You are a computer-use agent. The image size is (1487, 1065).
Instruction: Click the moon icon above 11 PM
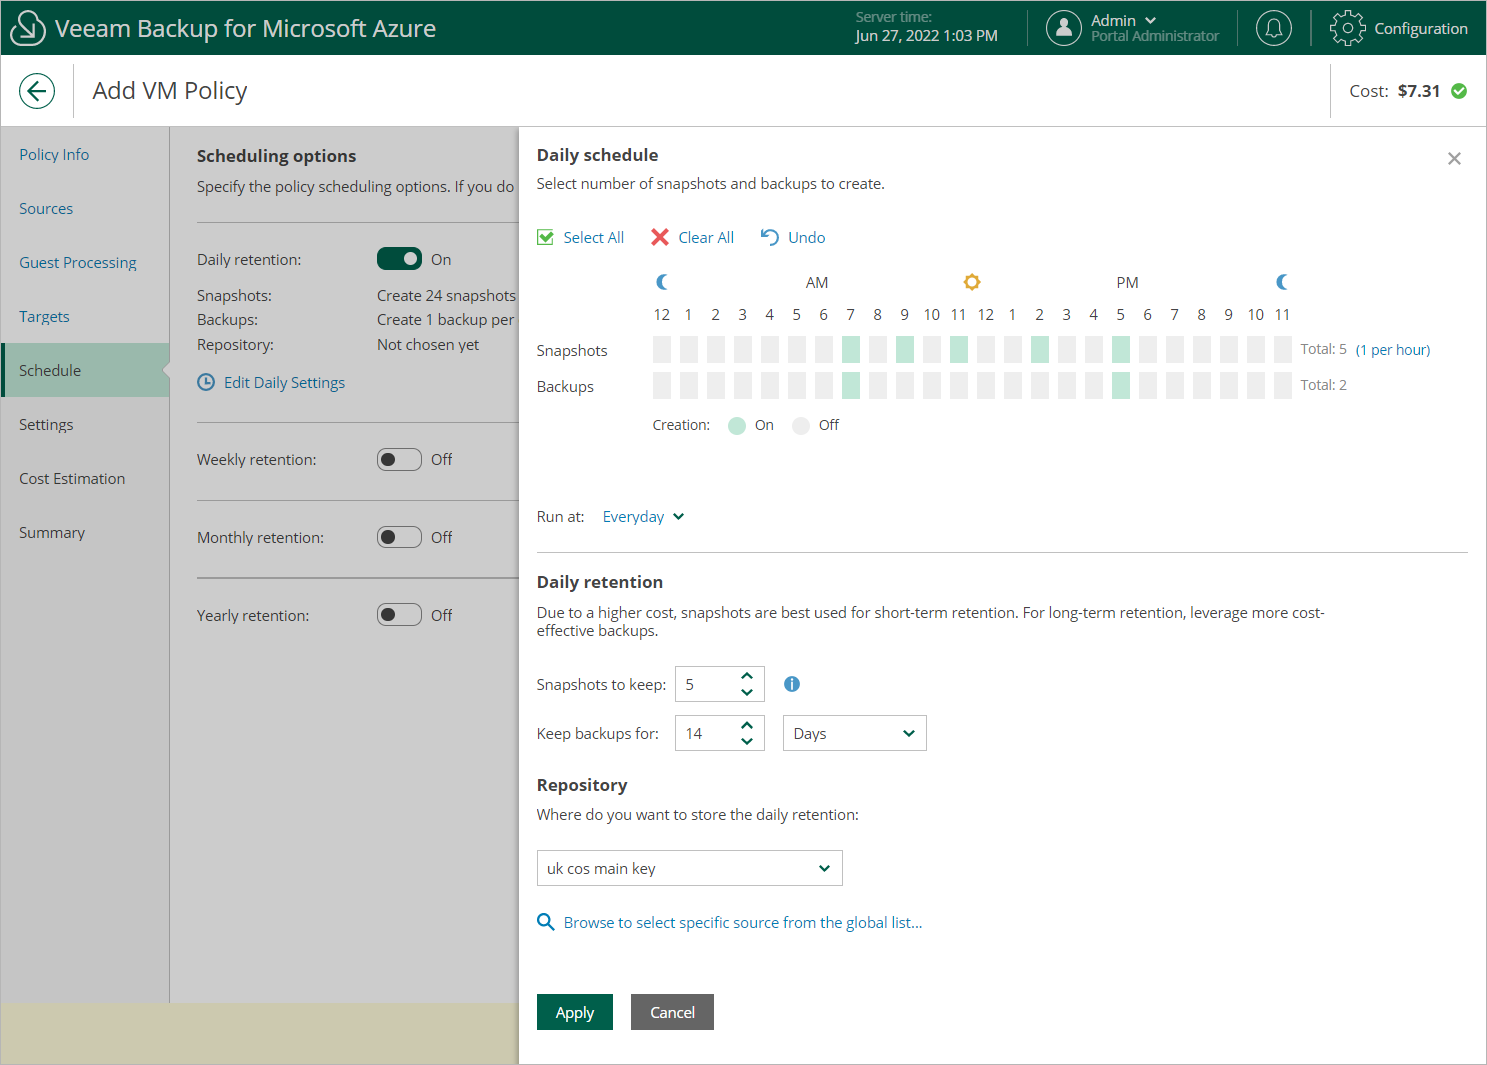1282,282
